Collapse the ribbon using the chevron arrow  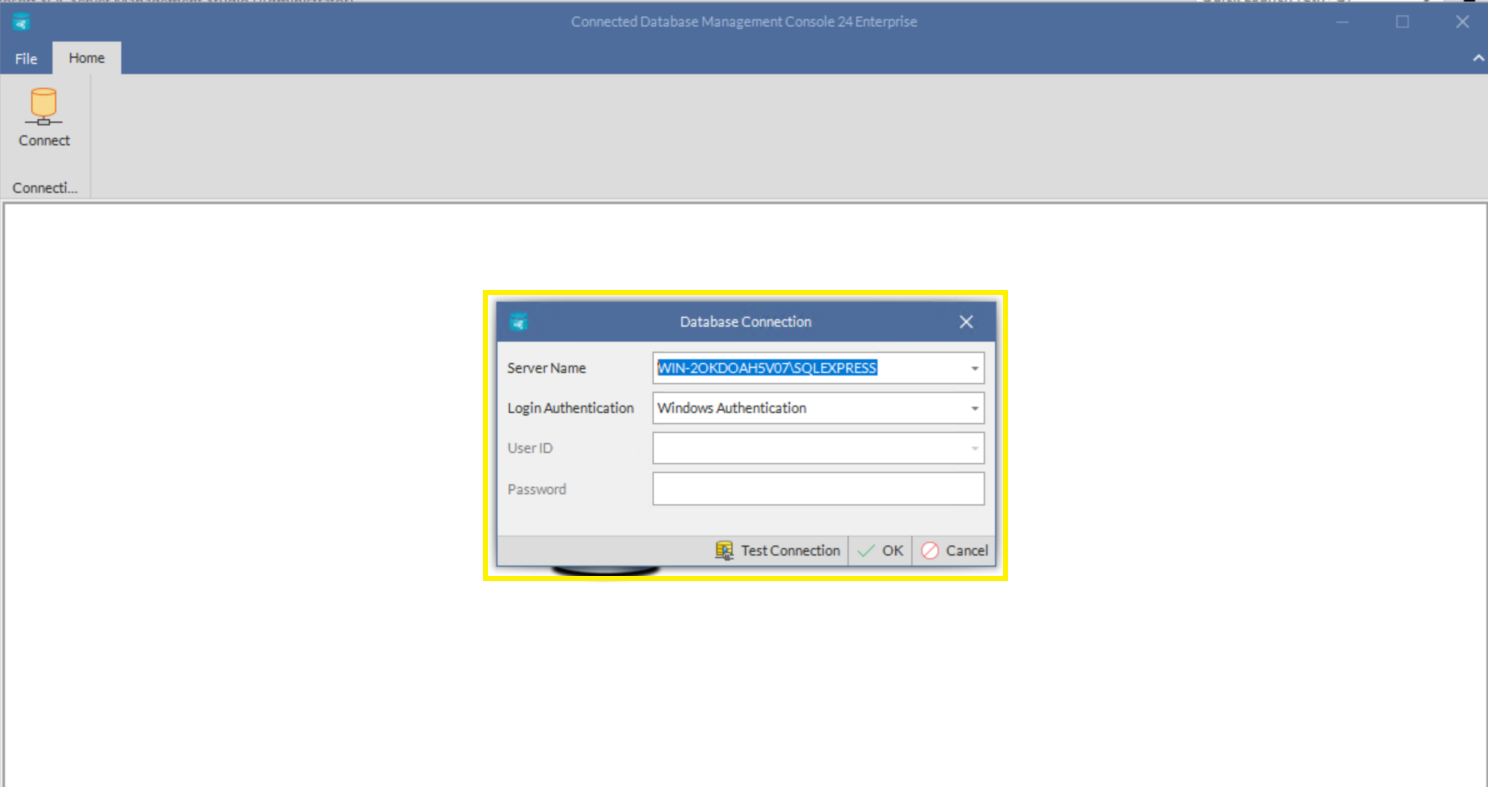point(1478,59)
